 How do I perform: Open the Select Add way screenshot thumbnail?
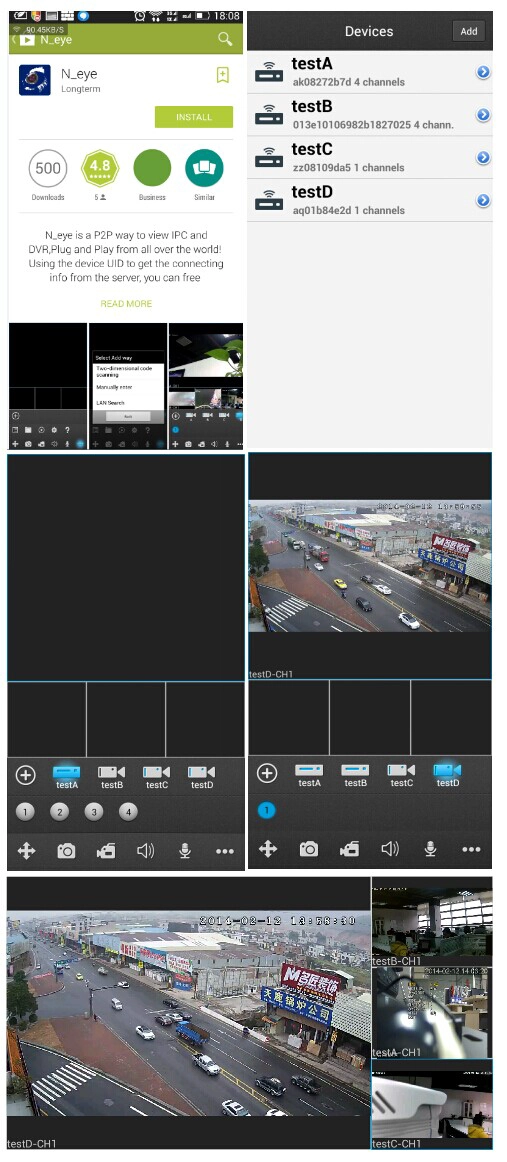pos(127,386)
